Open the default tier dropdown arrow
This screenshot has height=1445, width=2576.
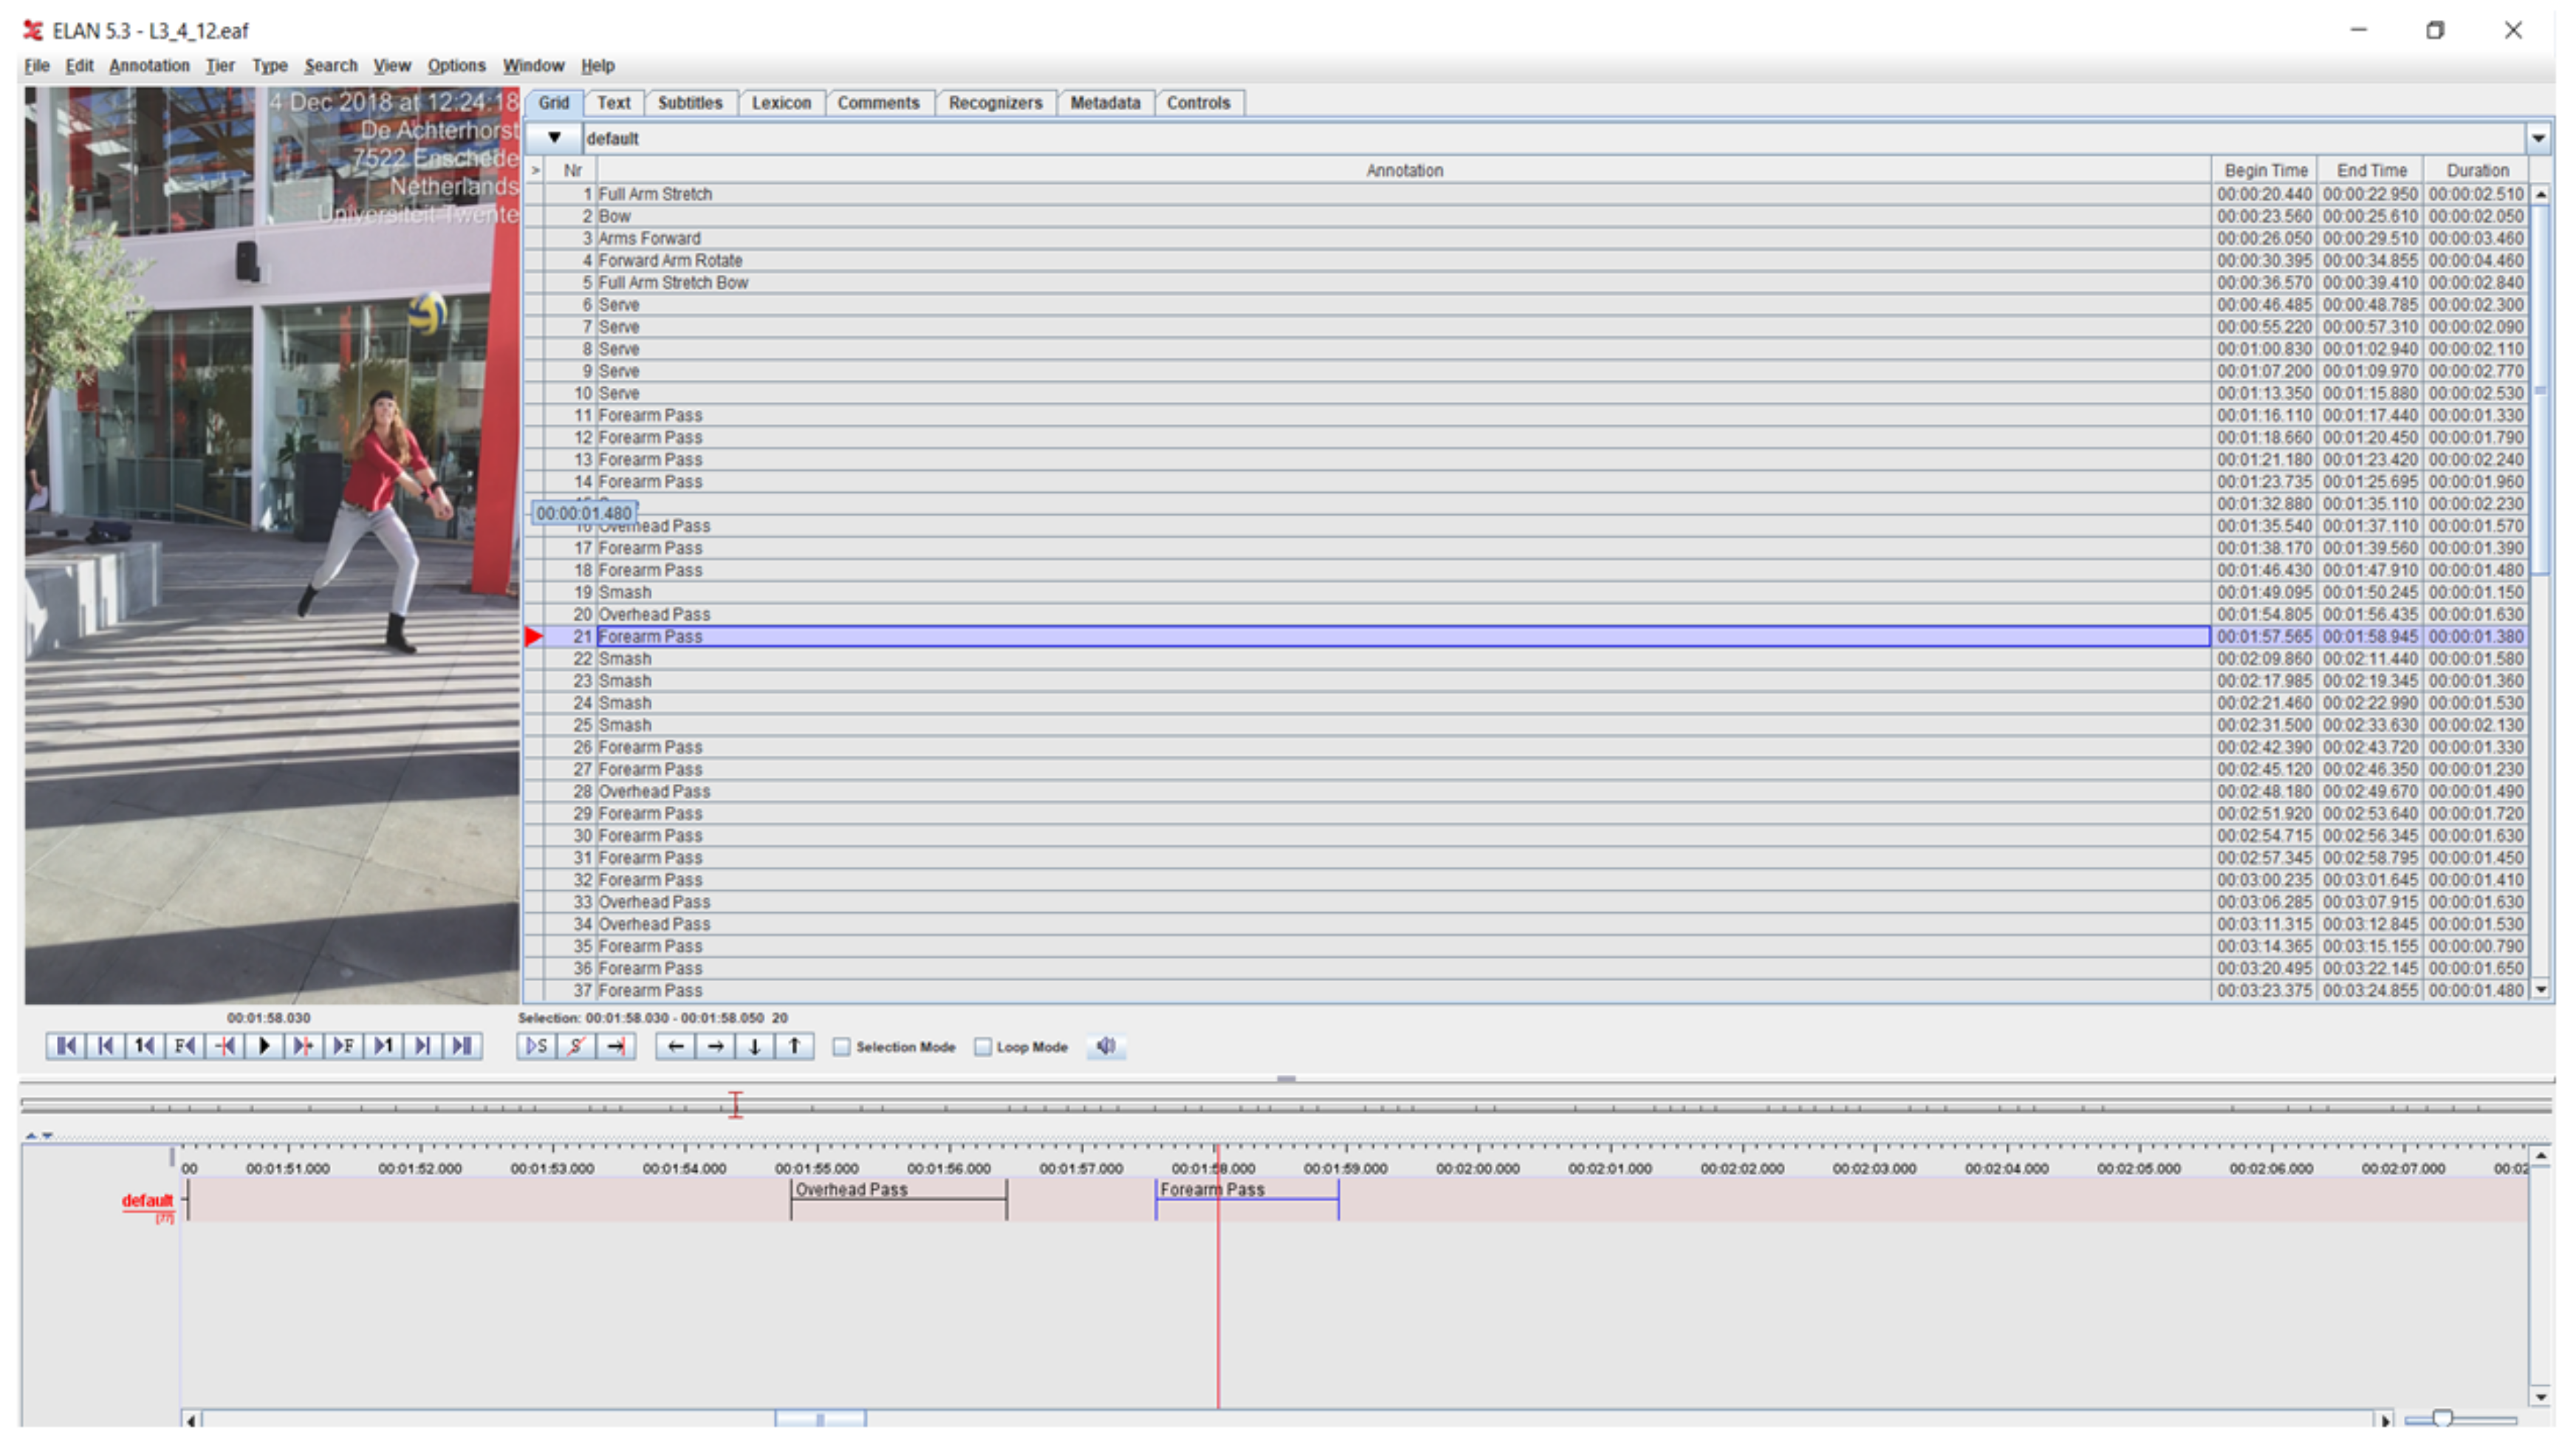pyautogui.click(x=2538, y=138)
